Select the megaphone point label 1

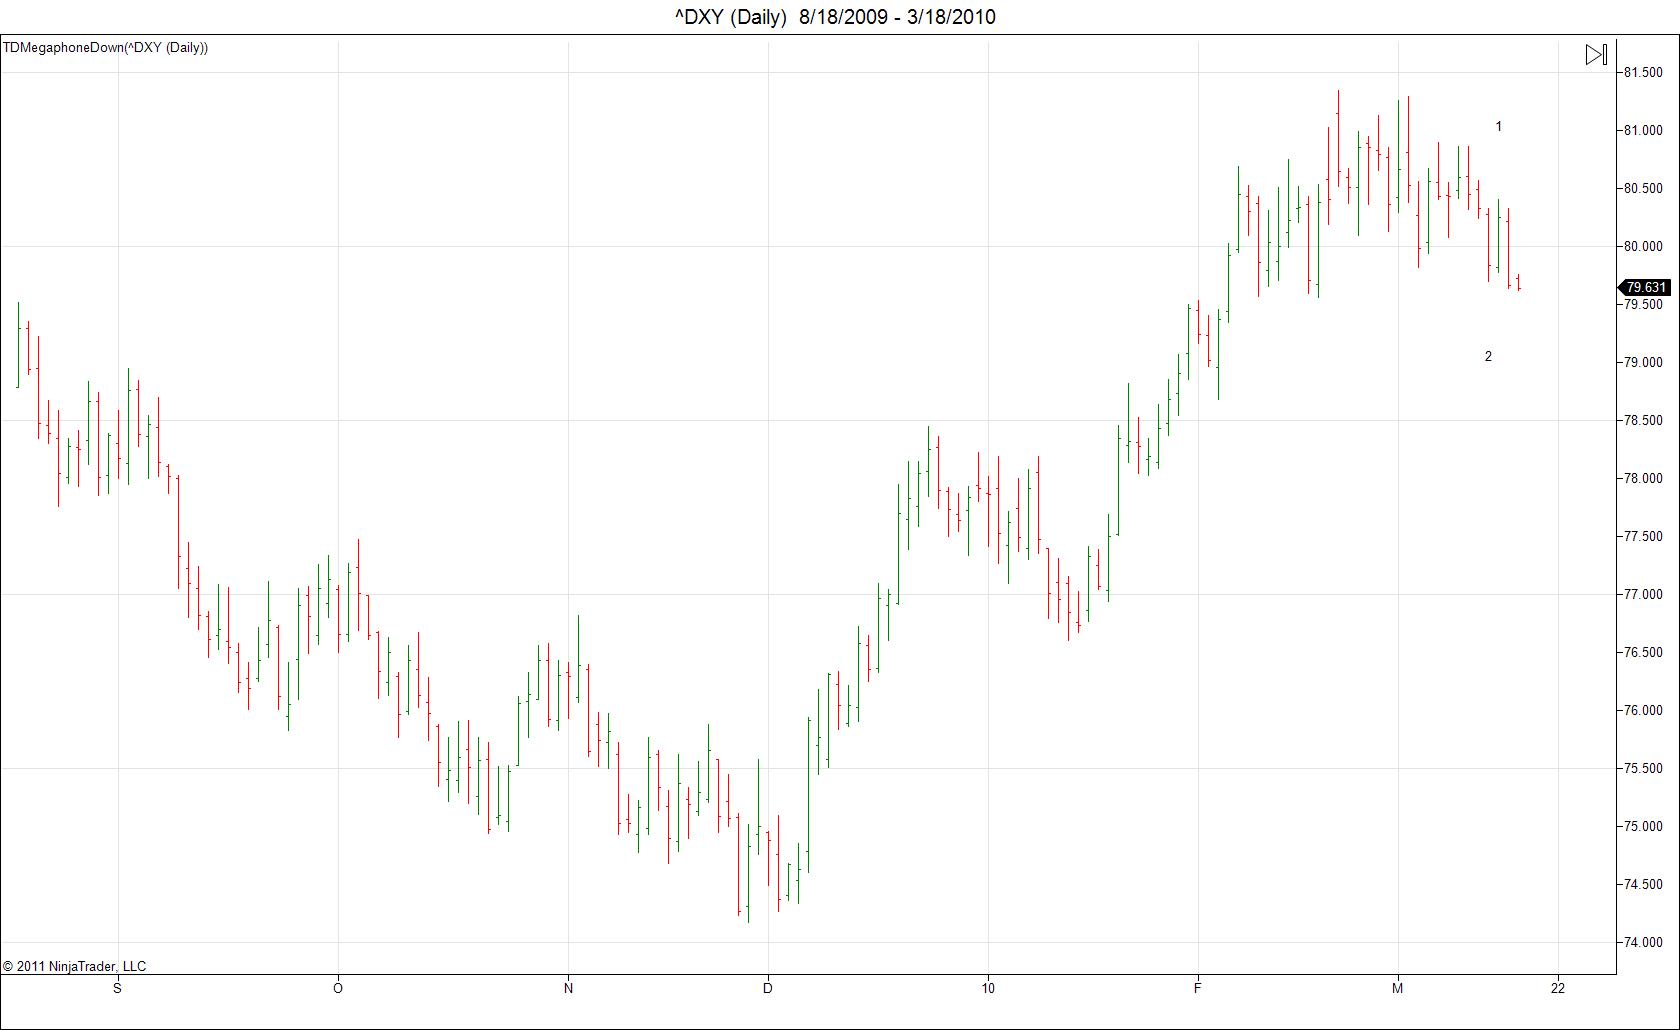1498,126
